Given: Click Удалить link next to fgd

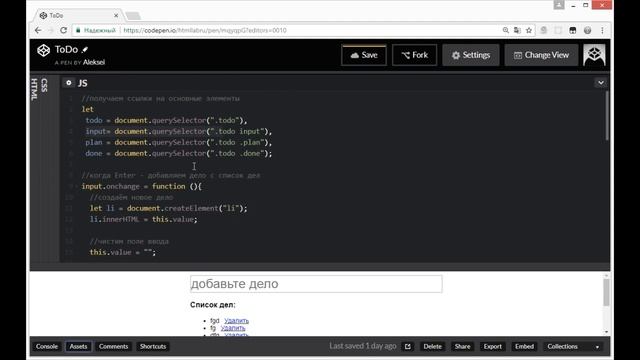Looking at the screenshot, I should pyautogui.click(x=236, y=321).
